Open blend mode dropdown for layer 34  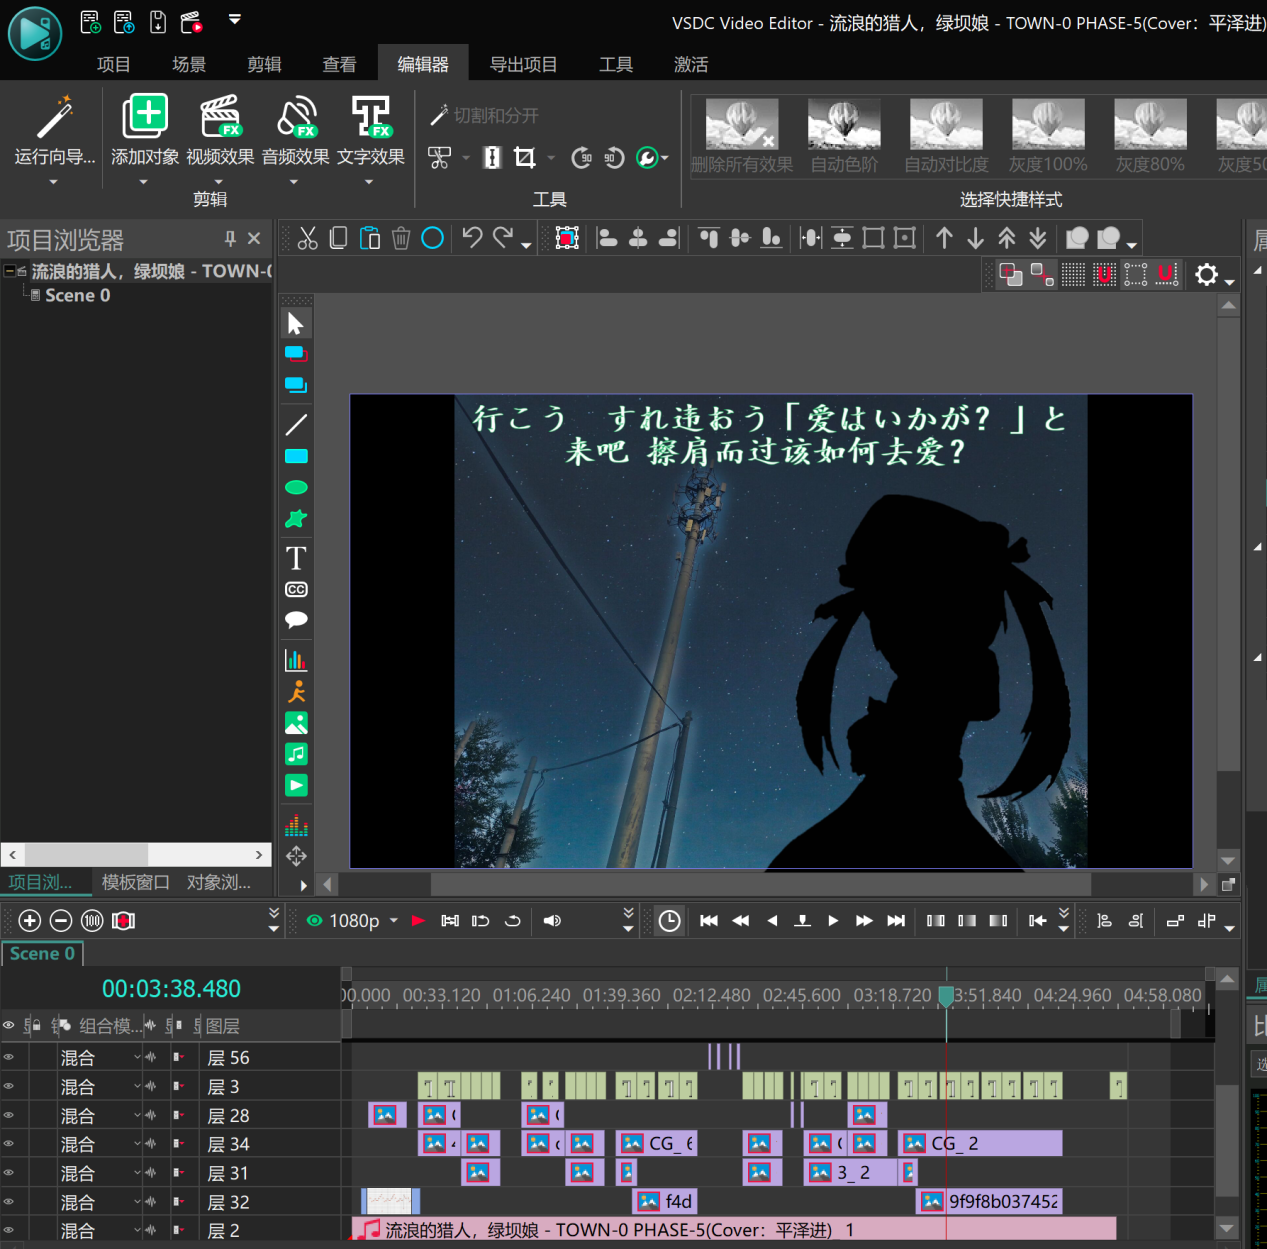[x=137, y=1144]
